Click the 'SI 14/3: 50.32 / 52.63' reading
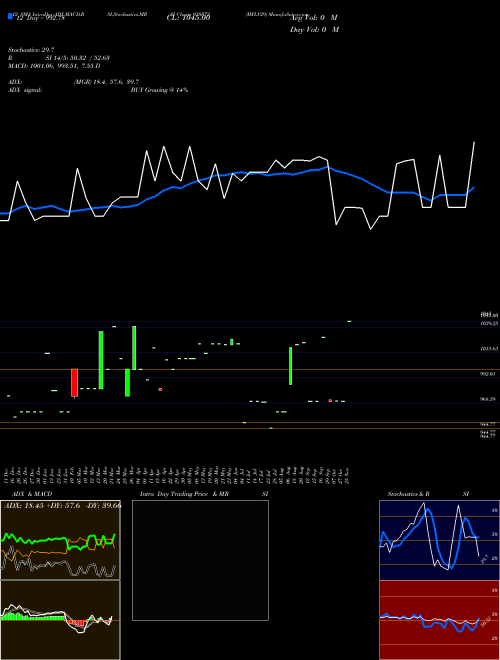The height and width of the screenshot is (660, 500). [78, 58]
